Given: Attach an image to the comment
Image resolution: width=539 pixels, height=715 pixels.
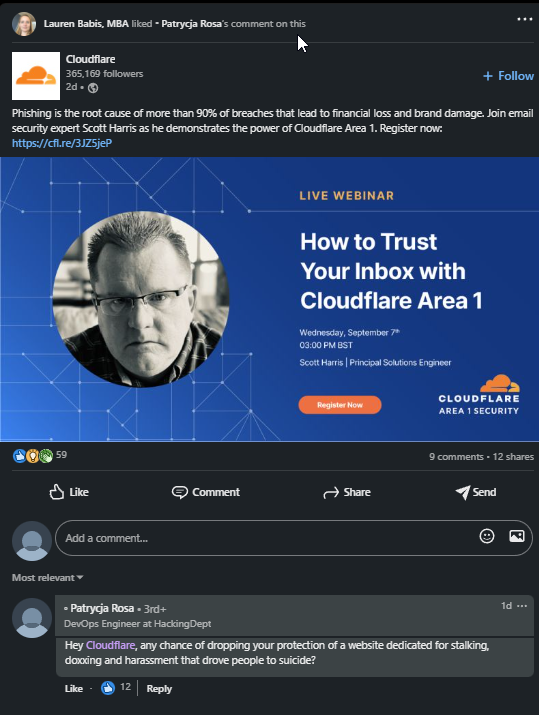Looking at the screenshot, I should pos(517,536).
